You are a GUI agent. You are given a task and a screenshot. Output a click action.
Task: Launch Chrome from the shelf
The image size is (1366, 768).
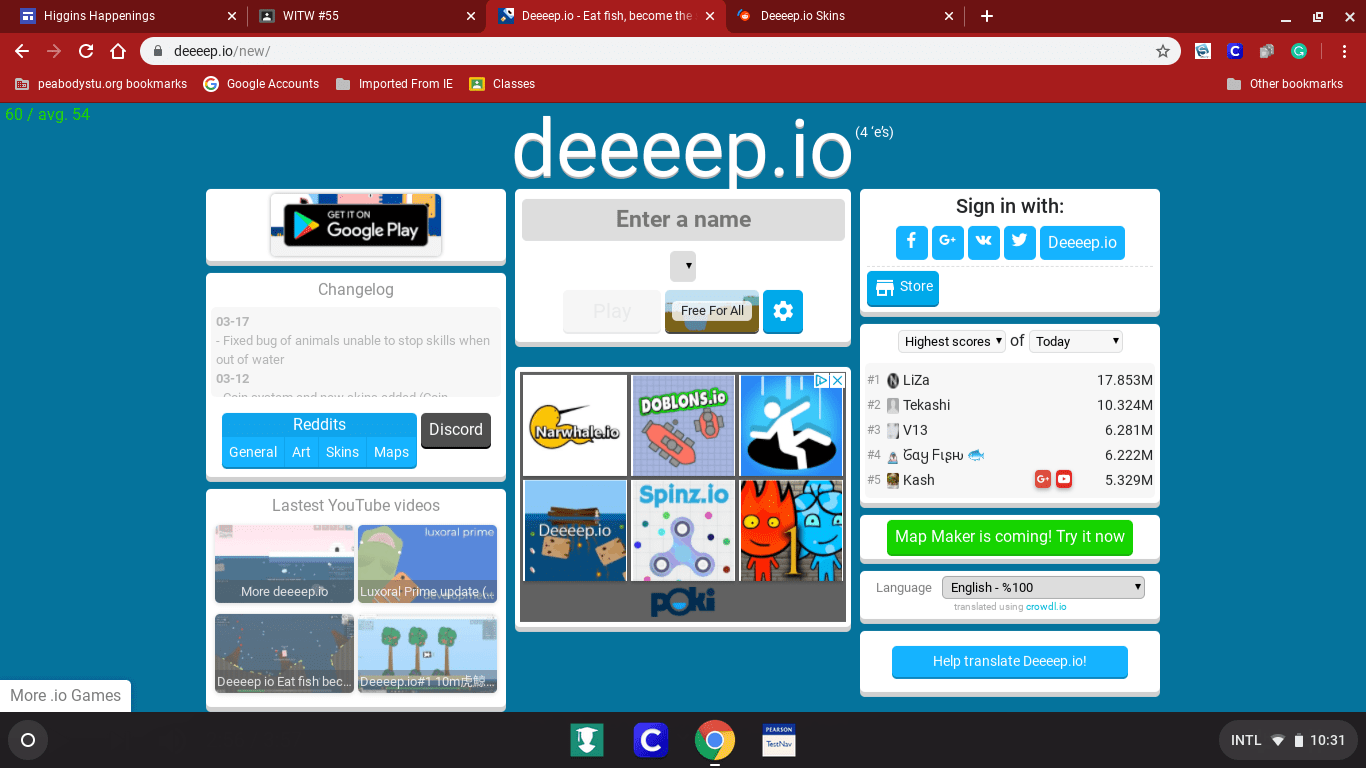coord(715,740)
